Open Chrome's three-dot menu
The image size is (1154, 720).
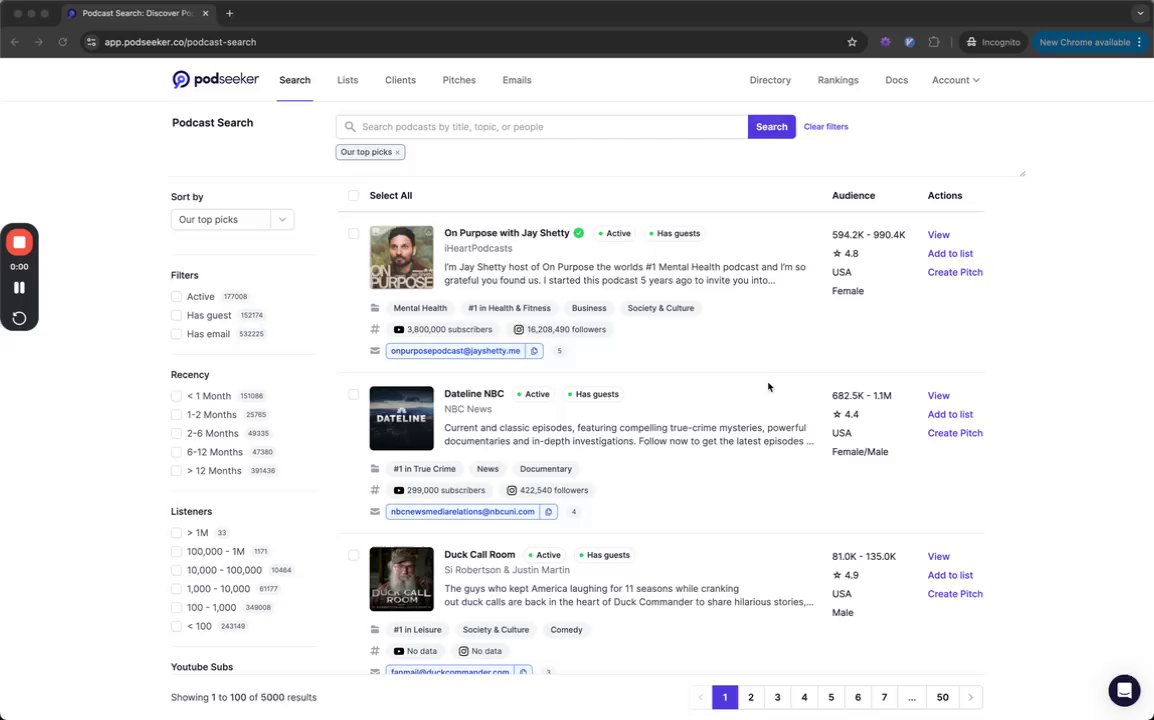coord(1139,42)
